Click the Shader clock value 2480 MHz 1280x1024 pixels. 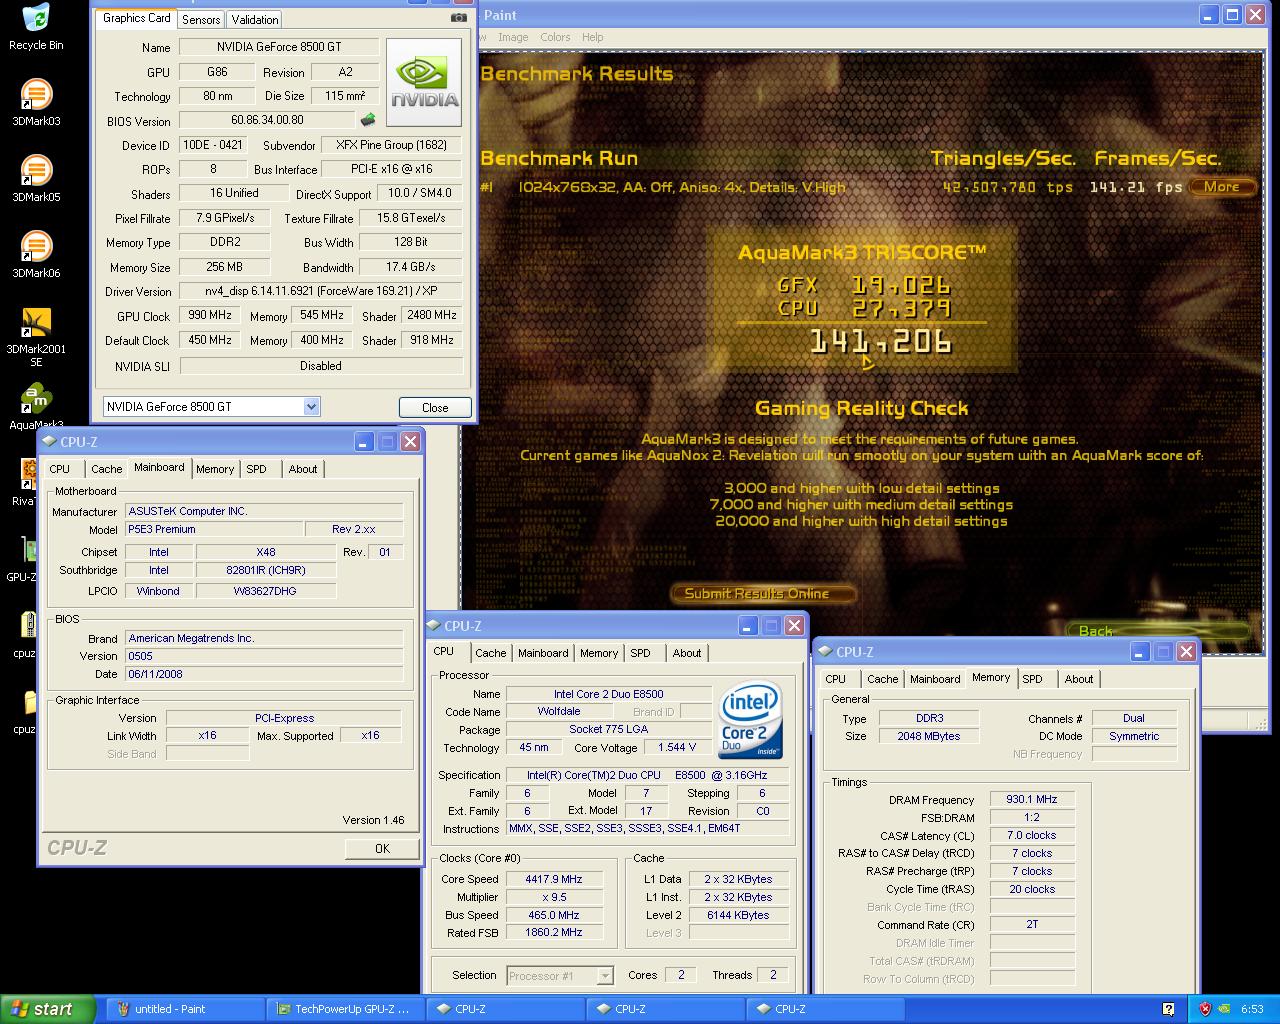pyautogui.click(x=432, y=315)
